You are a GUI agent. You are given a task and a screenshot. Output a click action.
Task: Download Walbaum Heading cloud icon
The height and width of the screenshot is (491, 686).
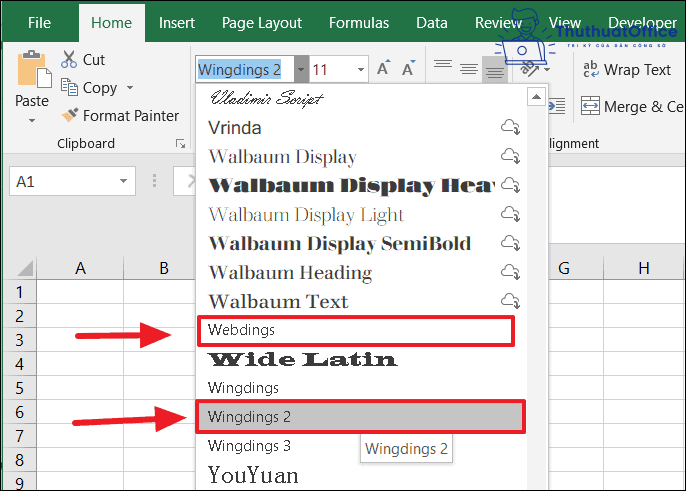coord(510,271)
